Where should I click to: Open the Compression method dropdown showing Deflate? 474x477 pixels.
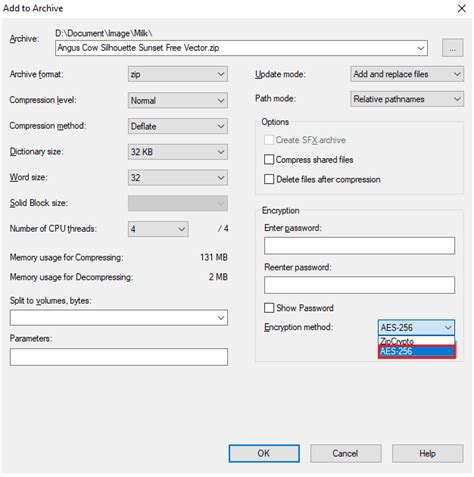(178, 126)
